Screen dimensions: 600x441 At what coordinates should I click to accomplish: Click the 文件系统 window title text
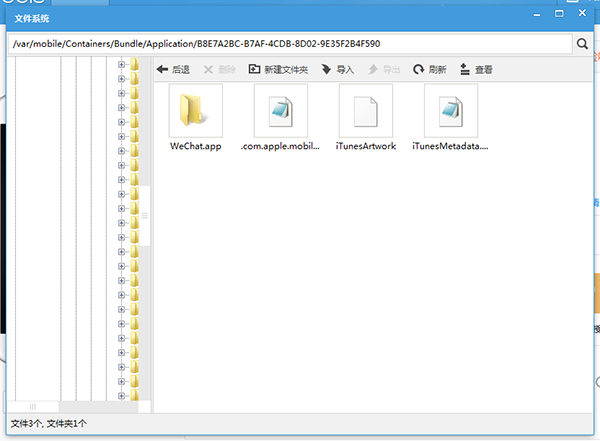32,18
